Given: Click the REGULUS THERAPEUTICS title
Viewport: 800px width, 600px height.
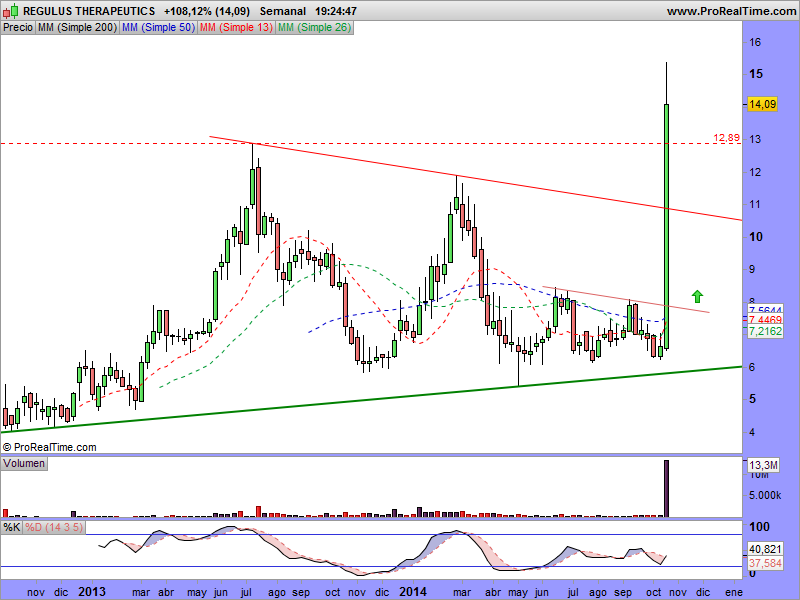Looking at the screenshot, I should coord(89,11).
